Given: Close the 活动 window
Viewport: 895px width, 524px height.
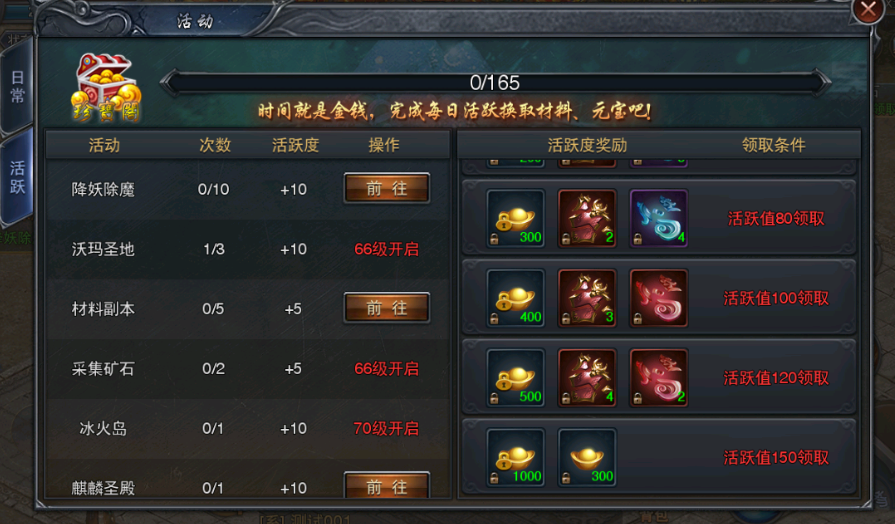Looking at the screenshot, I should click(x=868, y=10).
